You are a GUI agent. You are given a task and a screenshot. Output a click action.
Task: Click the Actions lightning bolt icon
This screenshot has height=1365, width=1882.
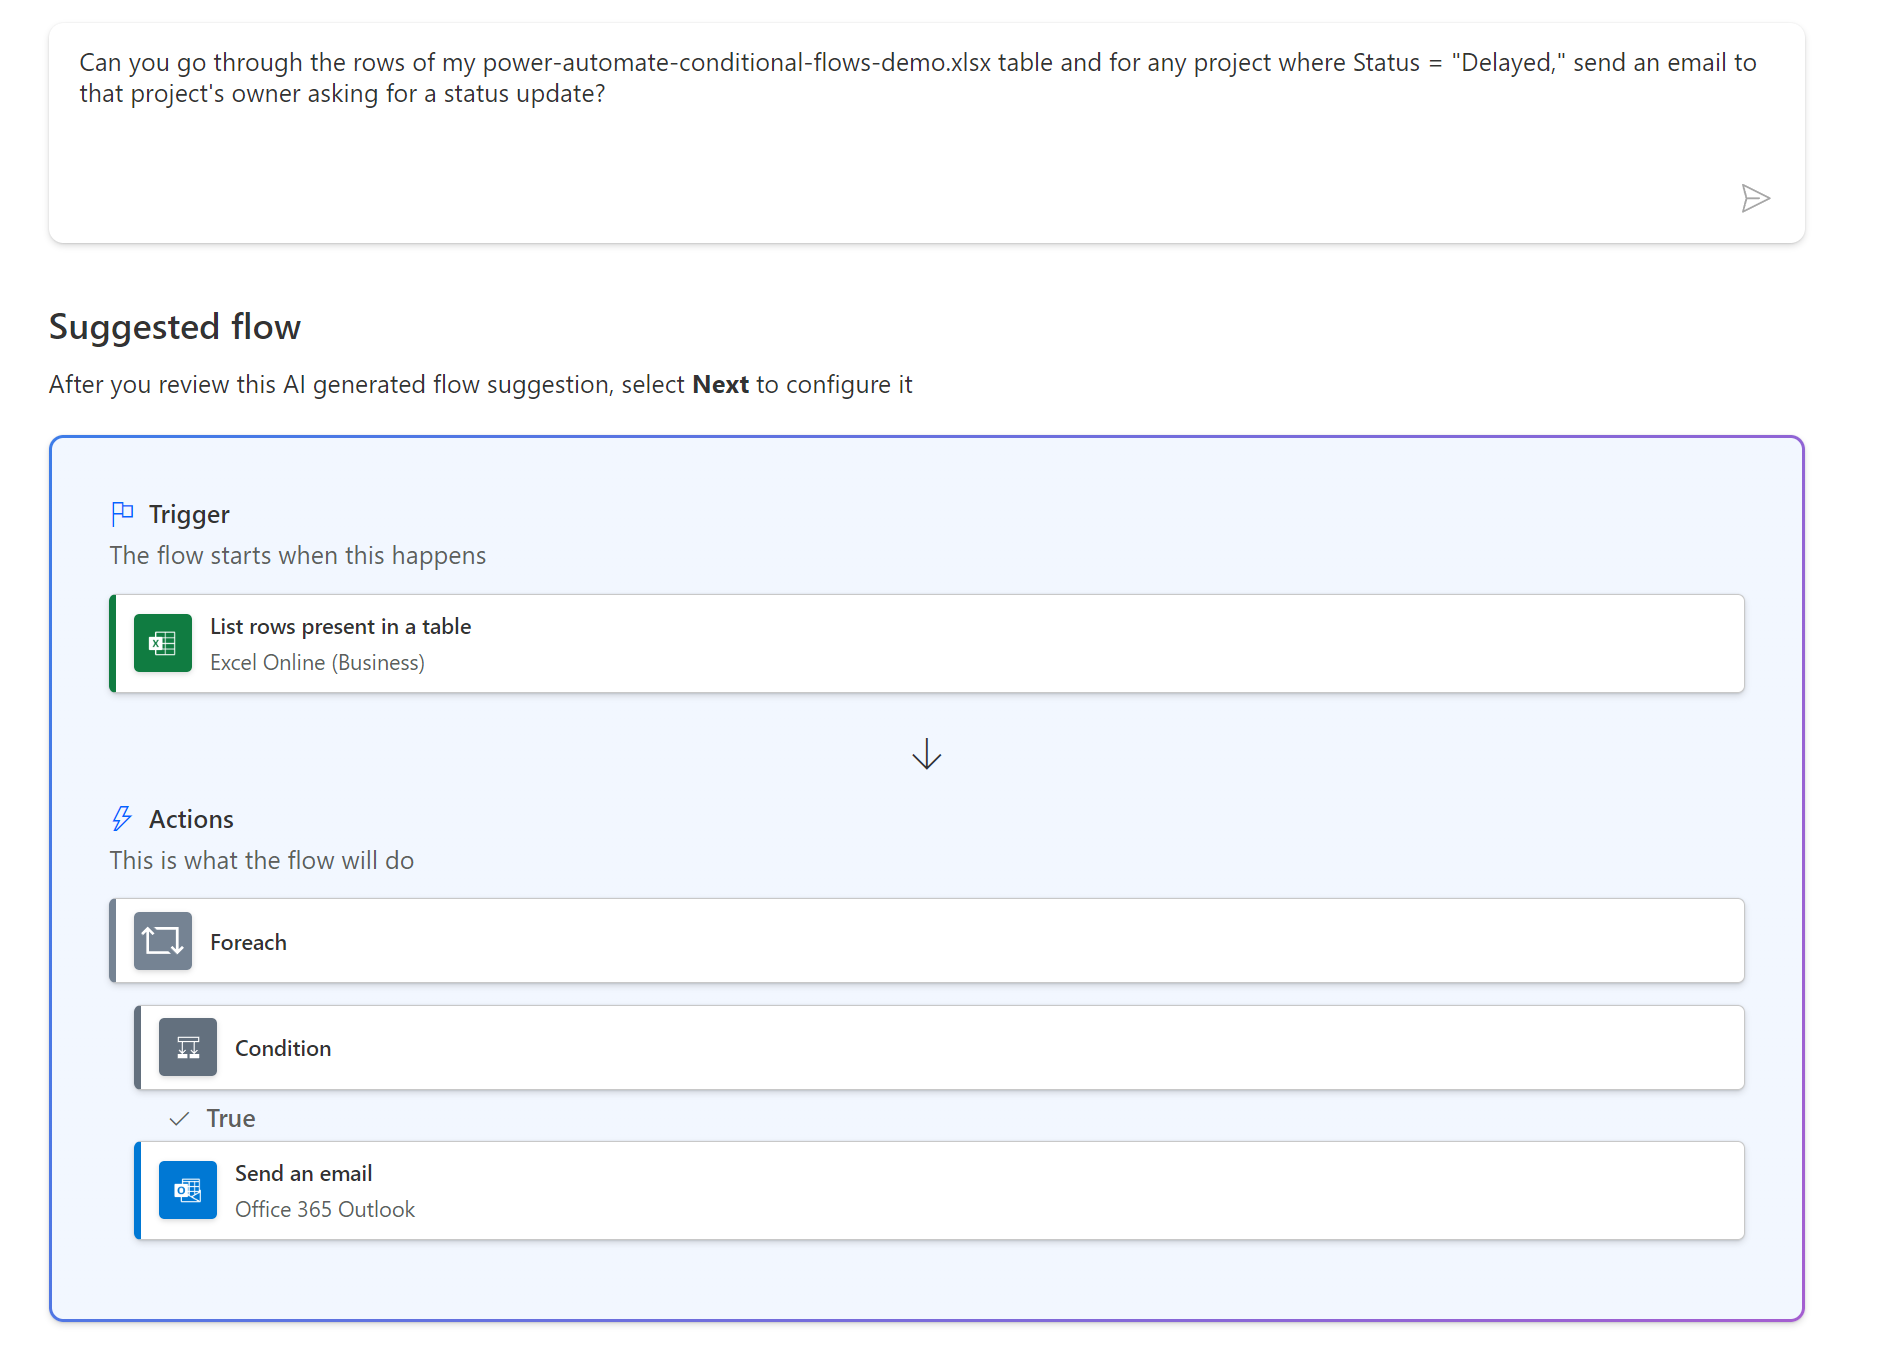122,819
